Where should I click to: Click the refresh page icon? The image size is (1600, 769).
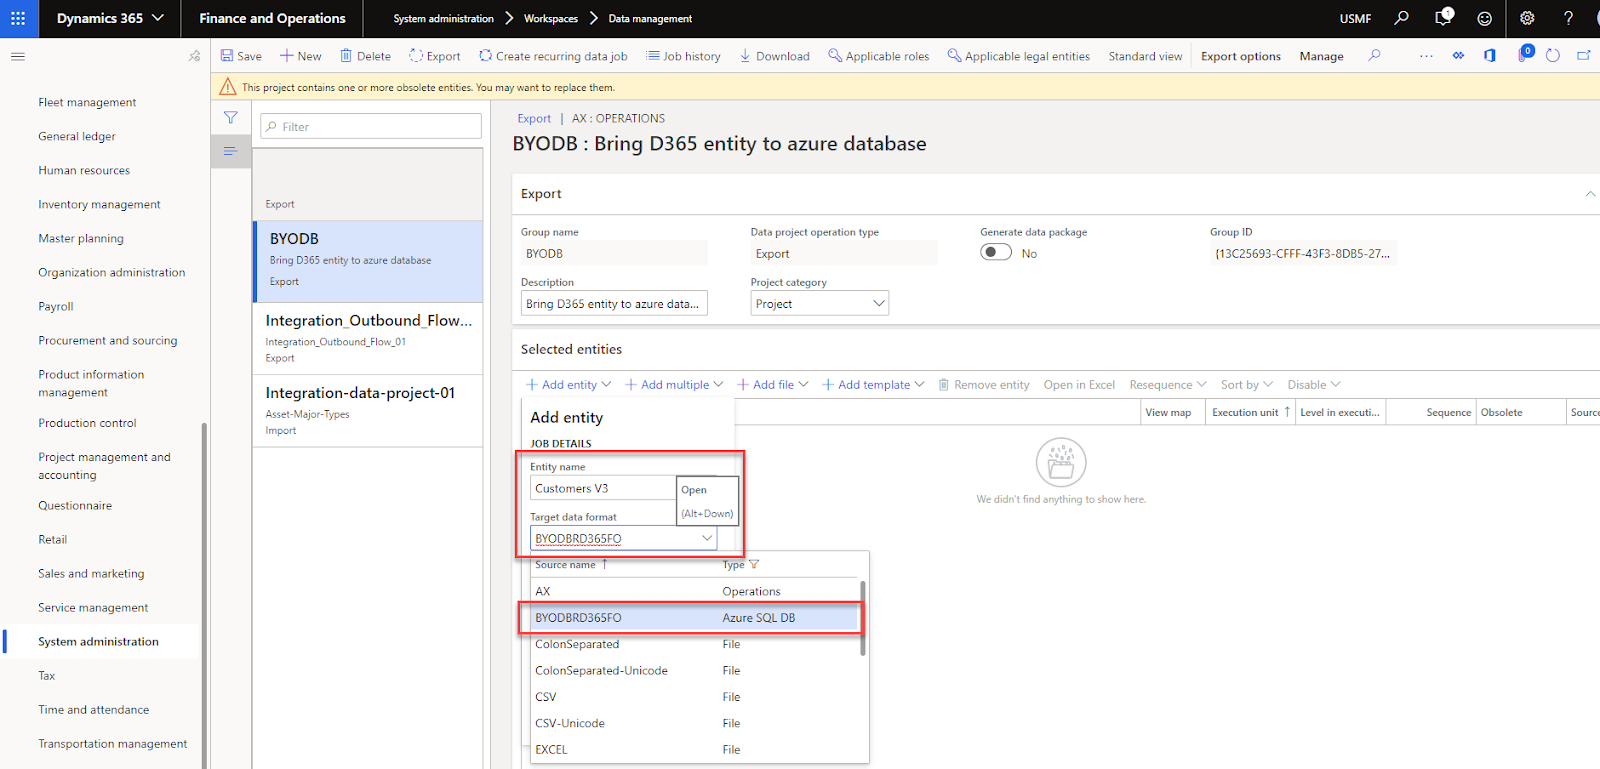1553,56
